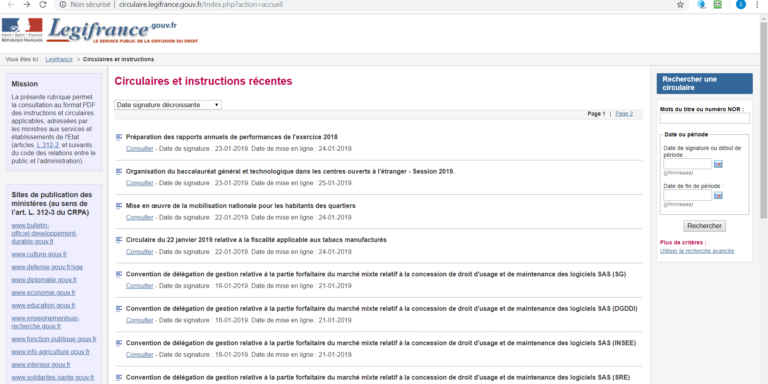Screen dimensions: 768x384
Task: Click the site info icon beside 'Non sécurisé'
Action: point(62,4)
